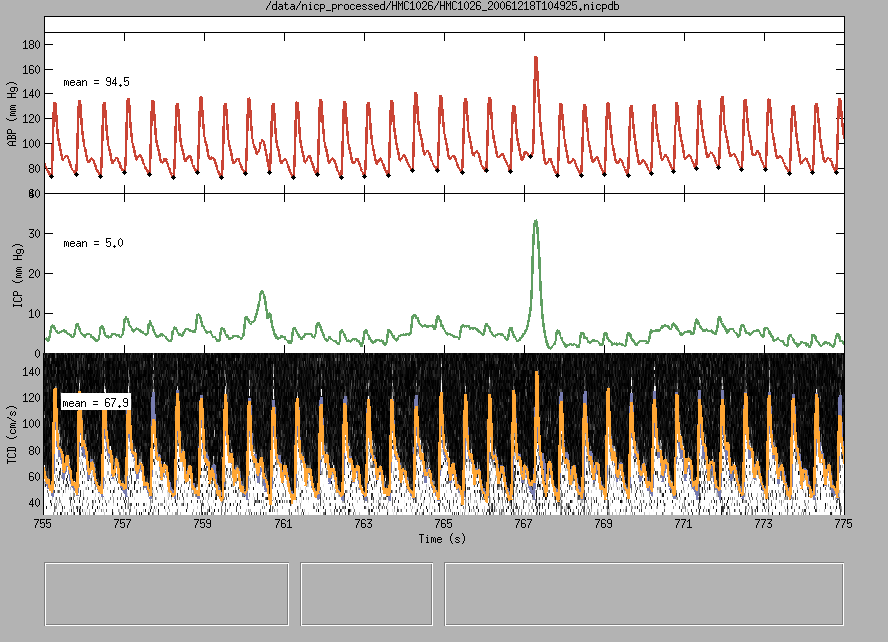Click the time tick label 771
The image size is (888, 642).
tap(683, 524)
